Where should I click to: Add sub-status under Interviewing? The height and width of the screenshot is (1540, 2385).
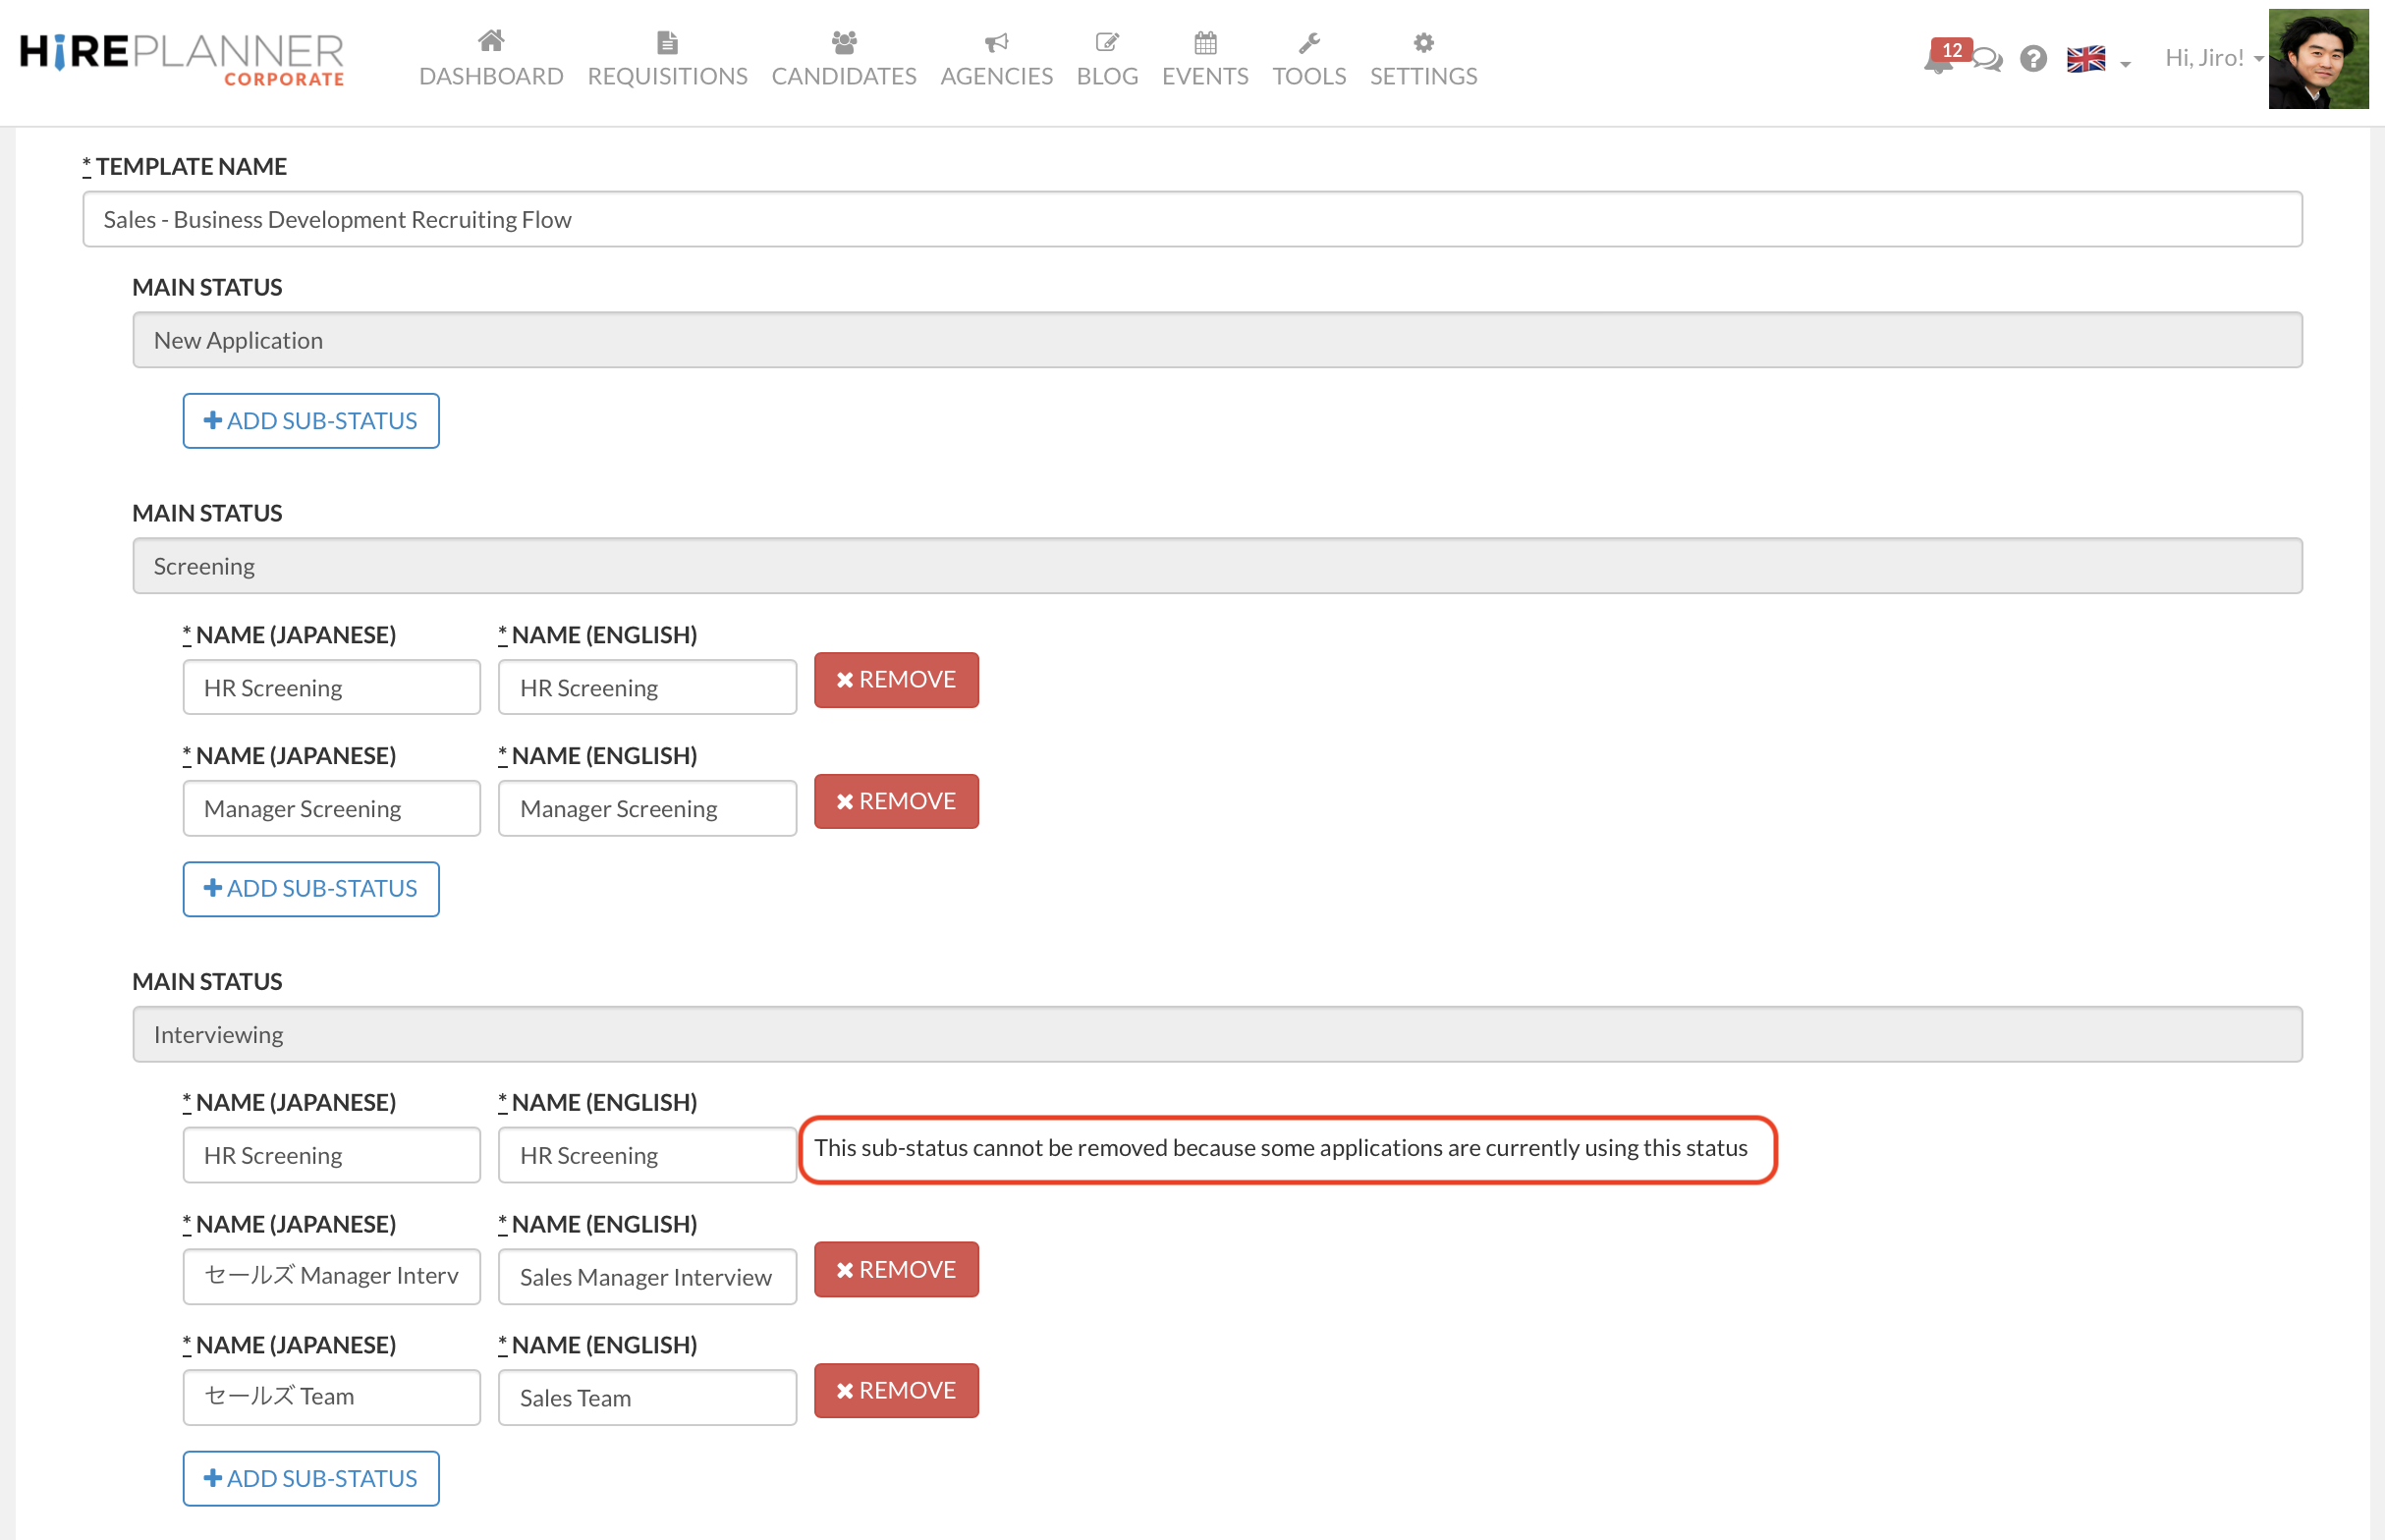[311, 1478]
